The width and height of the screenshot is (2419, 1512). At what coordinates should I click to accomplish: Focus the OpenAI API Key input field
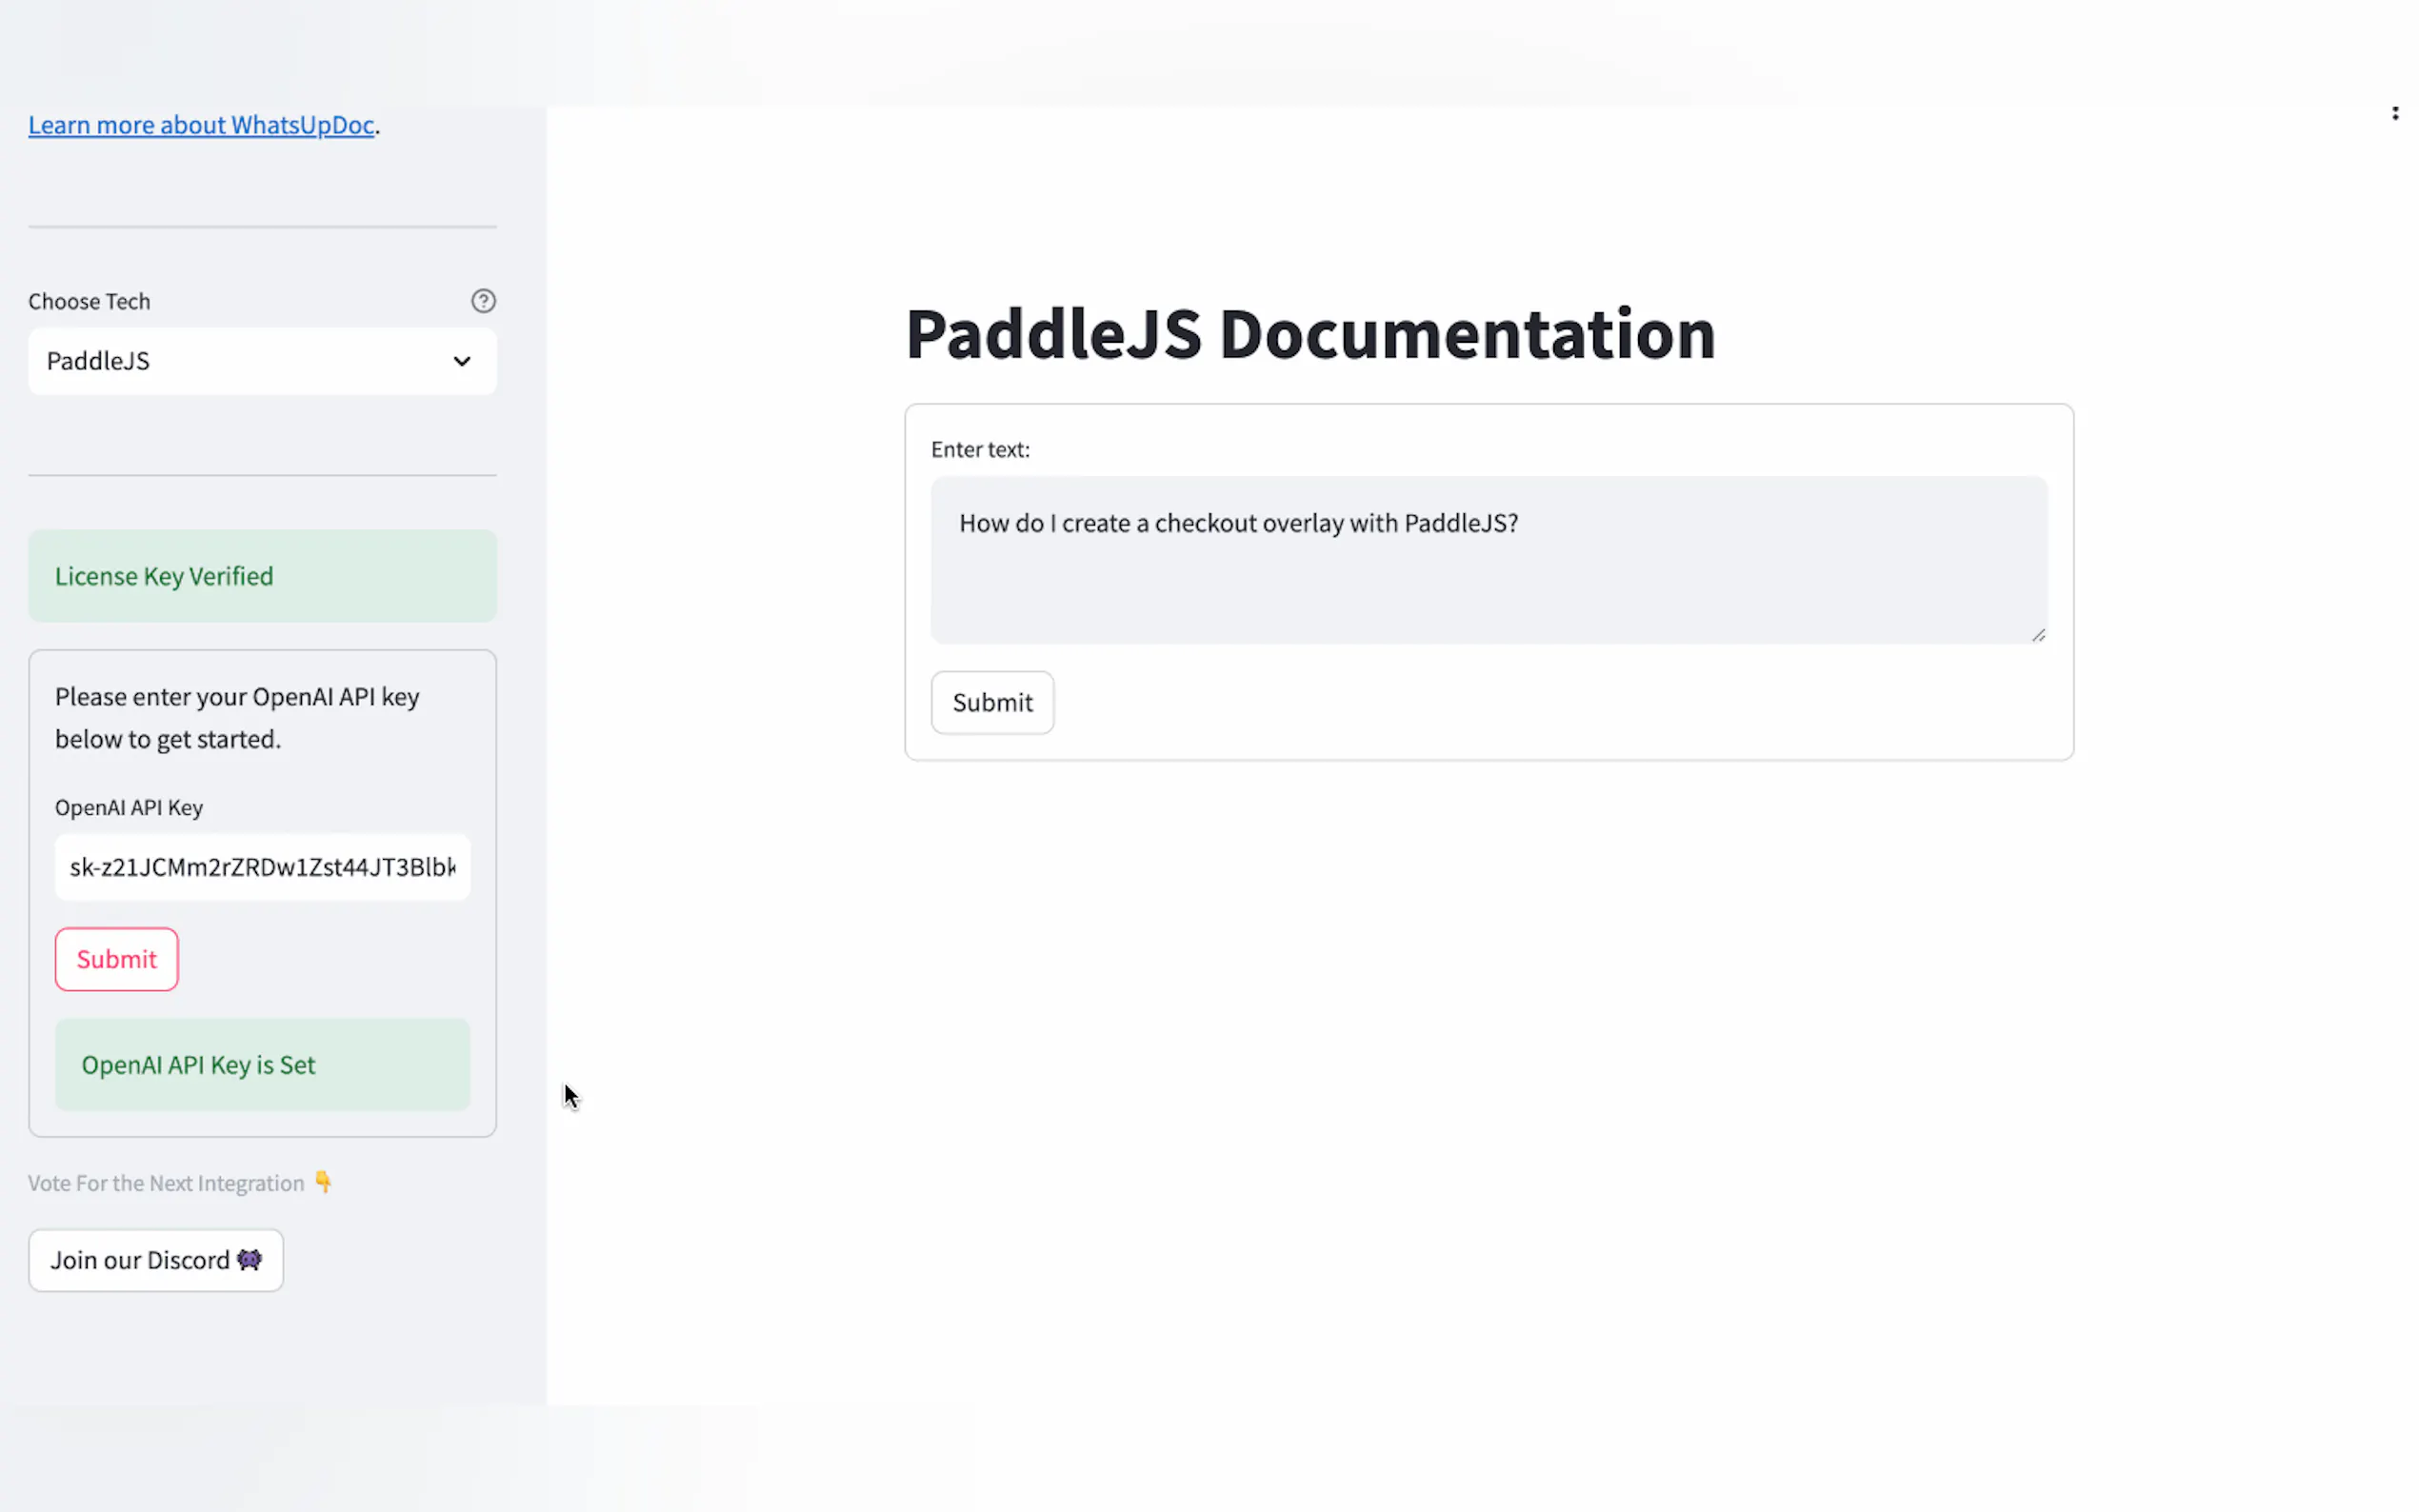point(261,867)
